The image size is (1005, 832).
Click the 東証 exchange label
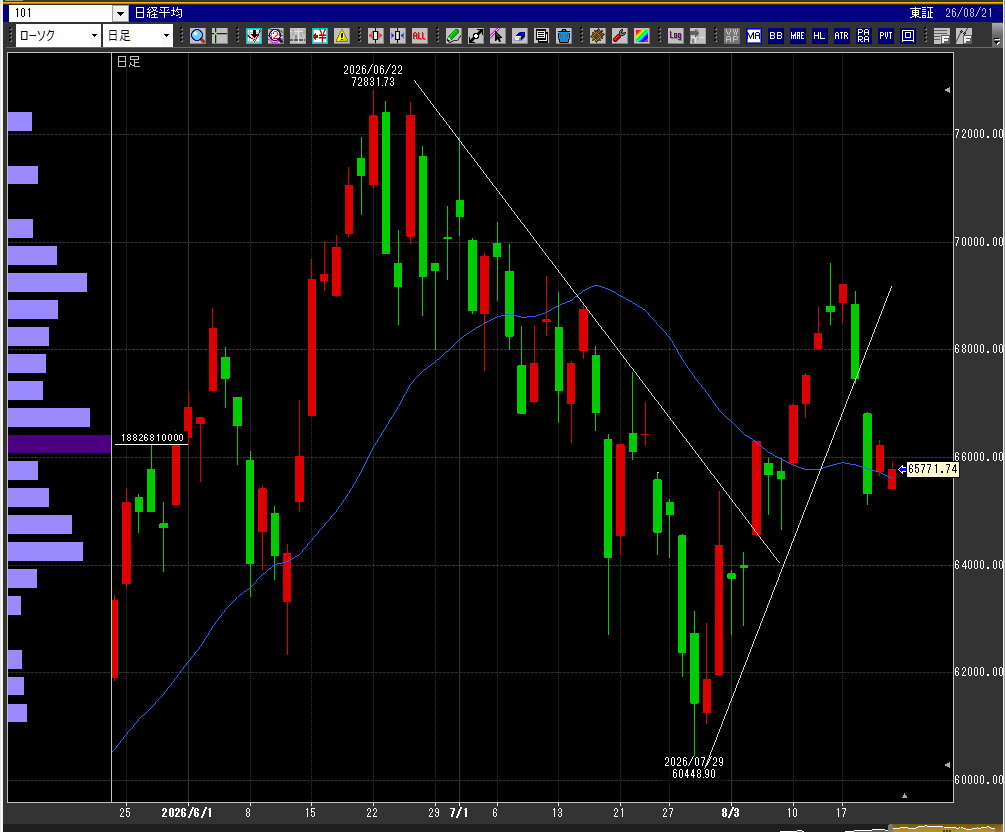[x=922, y=13]
